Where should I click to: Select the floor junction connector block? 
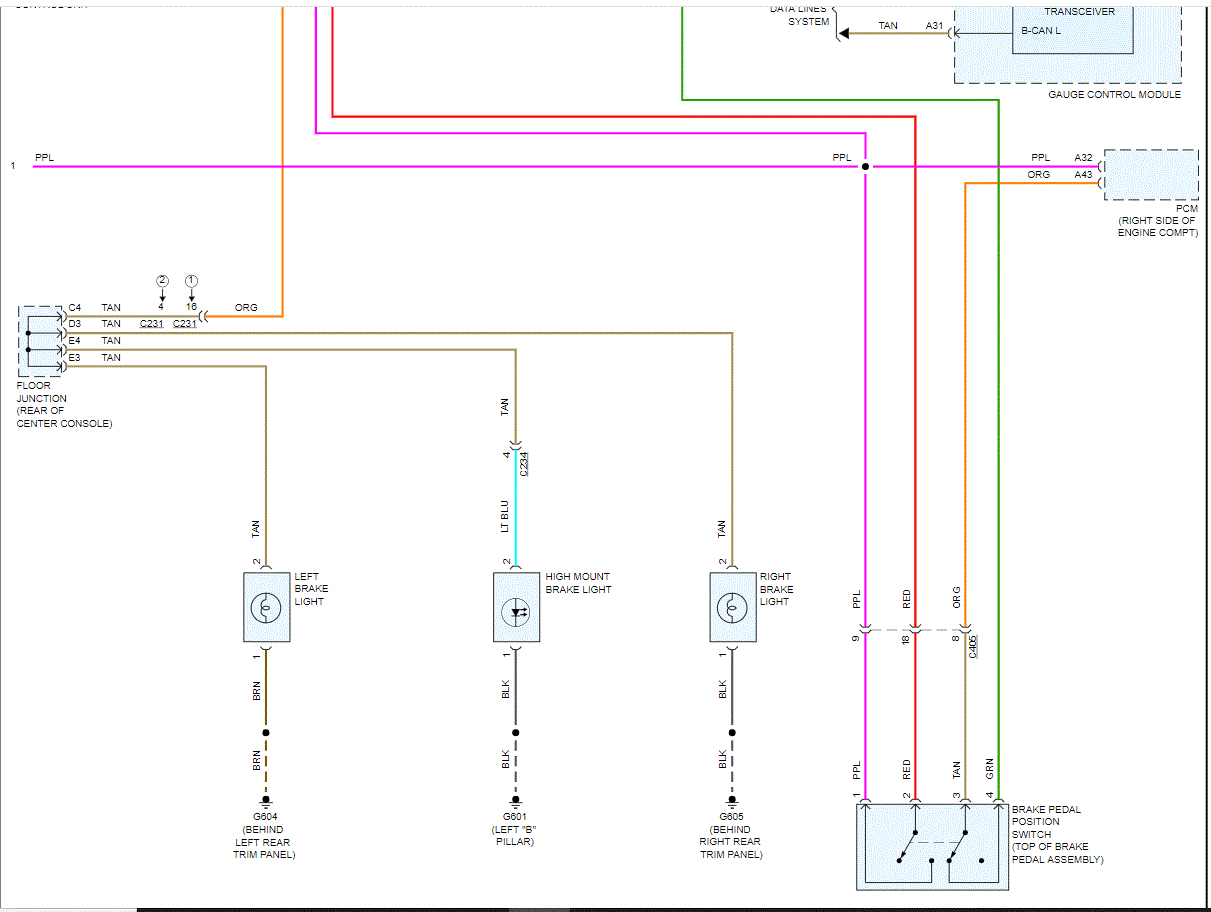click(40, 341)
